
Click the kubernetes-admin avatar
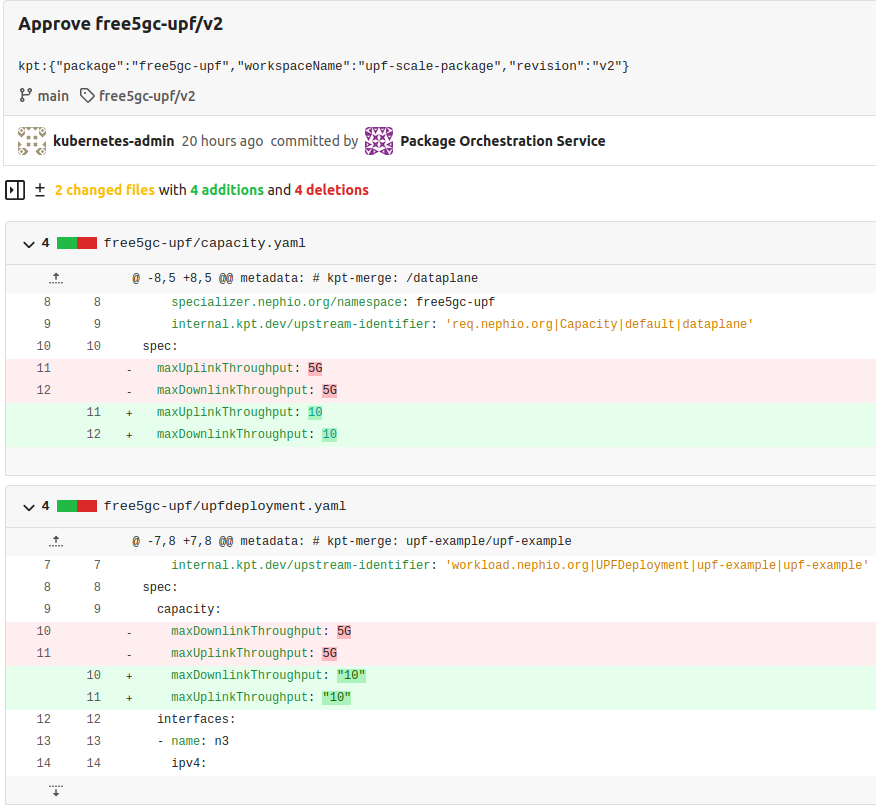click(31, 141)
